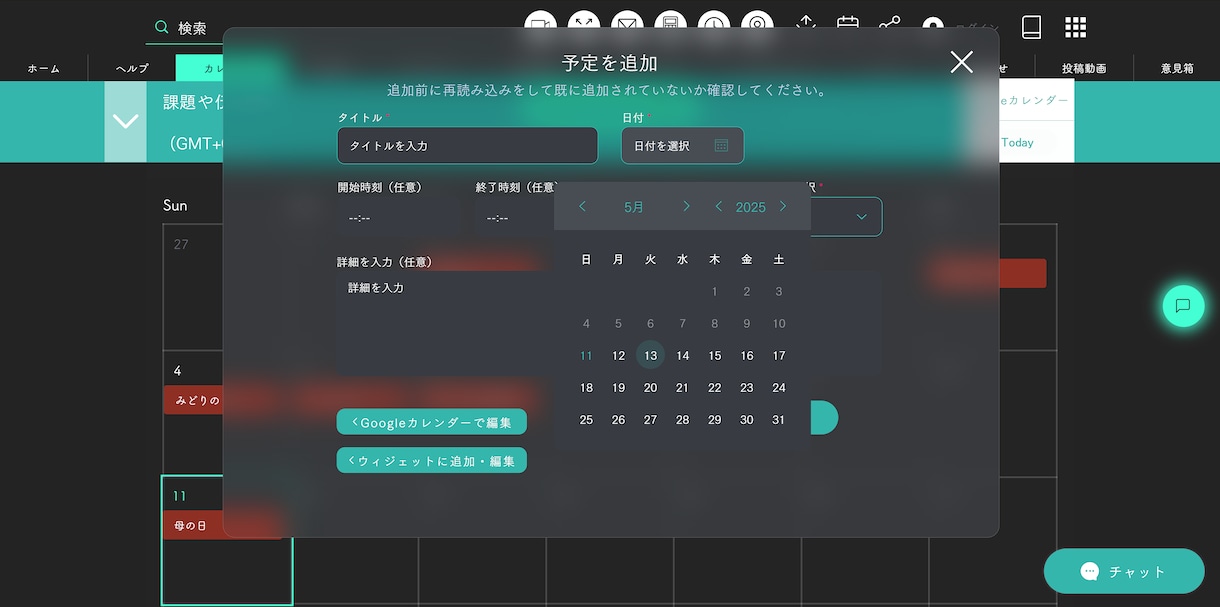Open the mail envelope icon
1220x607 pixels.
click(627, 25)
